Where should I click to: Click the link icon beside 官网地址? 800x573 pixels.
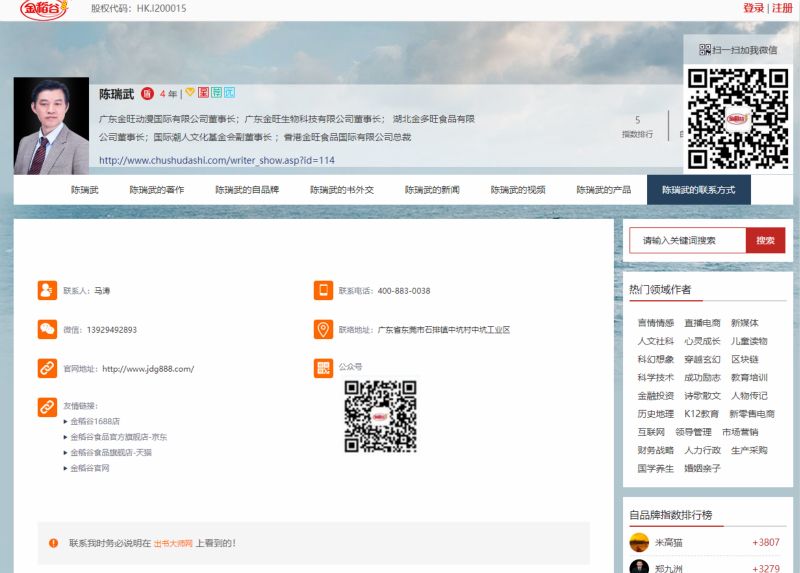(x=47, y=368)
